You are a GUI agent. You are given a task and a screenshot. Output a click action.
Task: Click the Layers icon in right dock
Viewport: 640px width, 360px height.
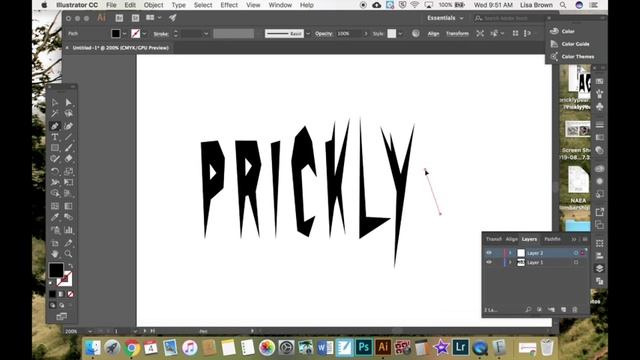click(599, 268)
